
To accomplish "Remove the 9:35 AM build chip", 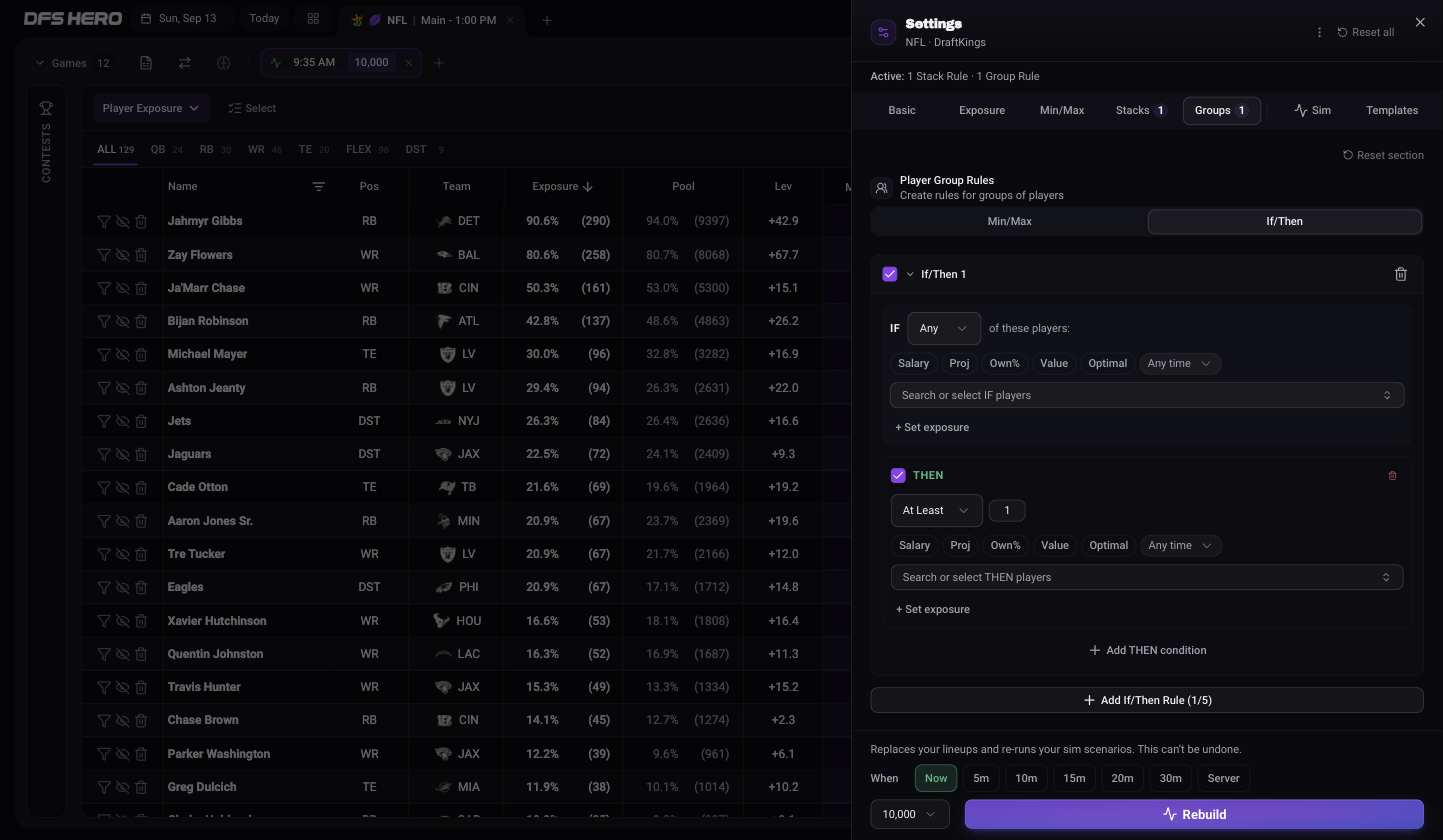I will [x=408, y=63].
